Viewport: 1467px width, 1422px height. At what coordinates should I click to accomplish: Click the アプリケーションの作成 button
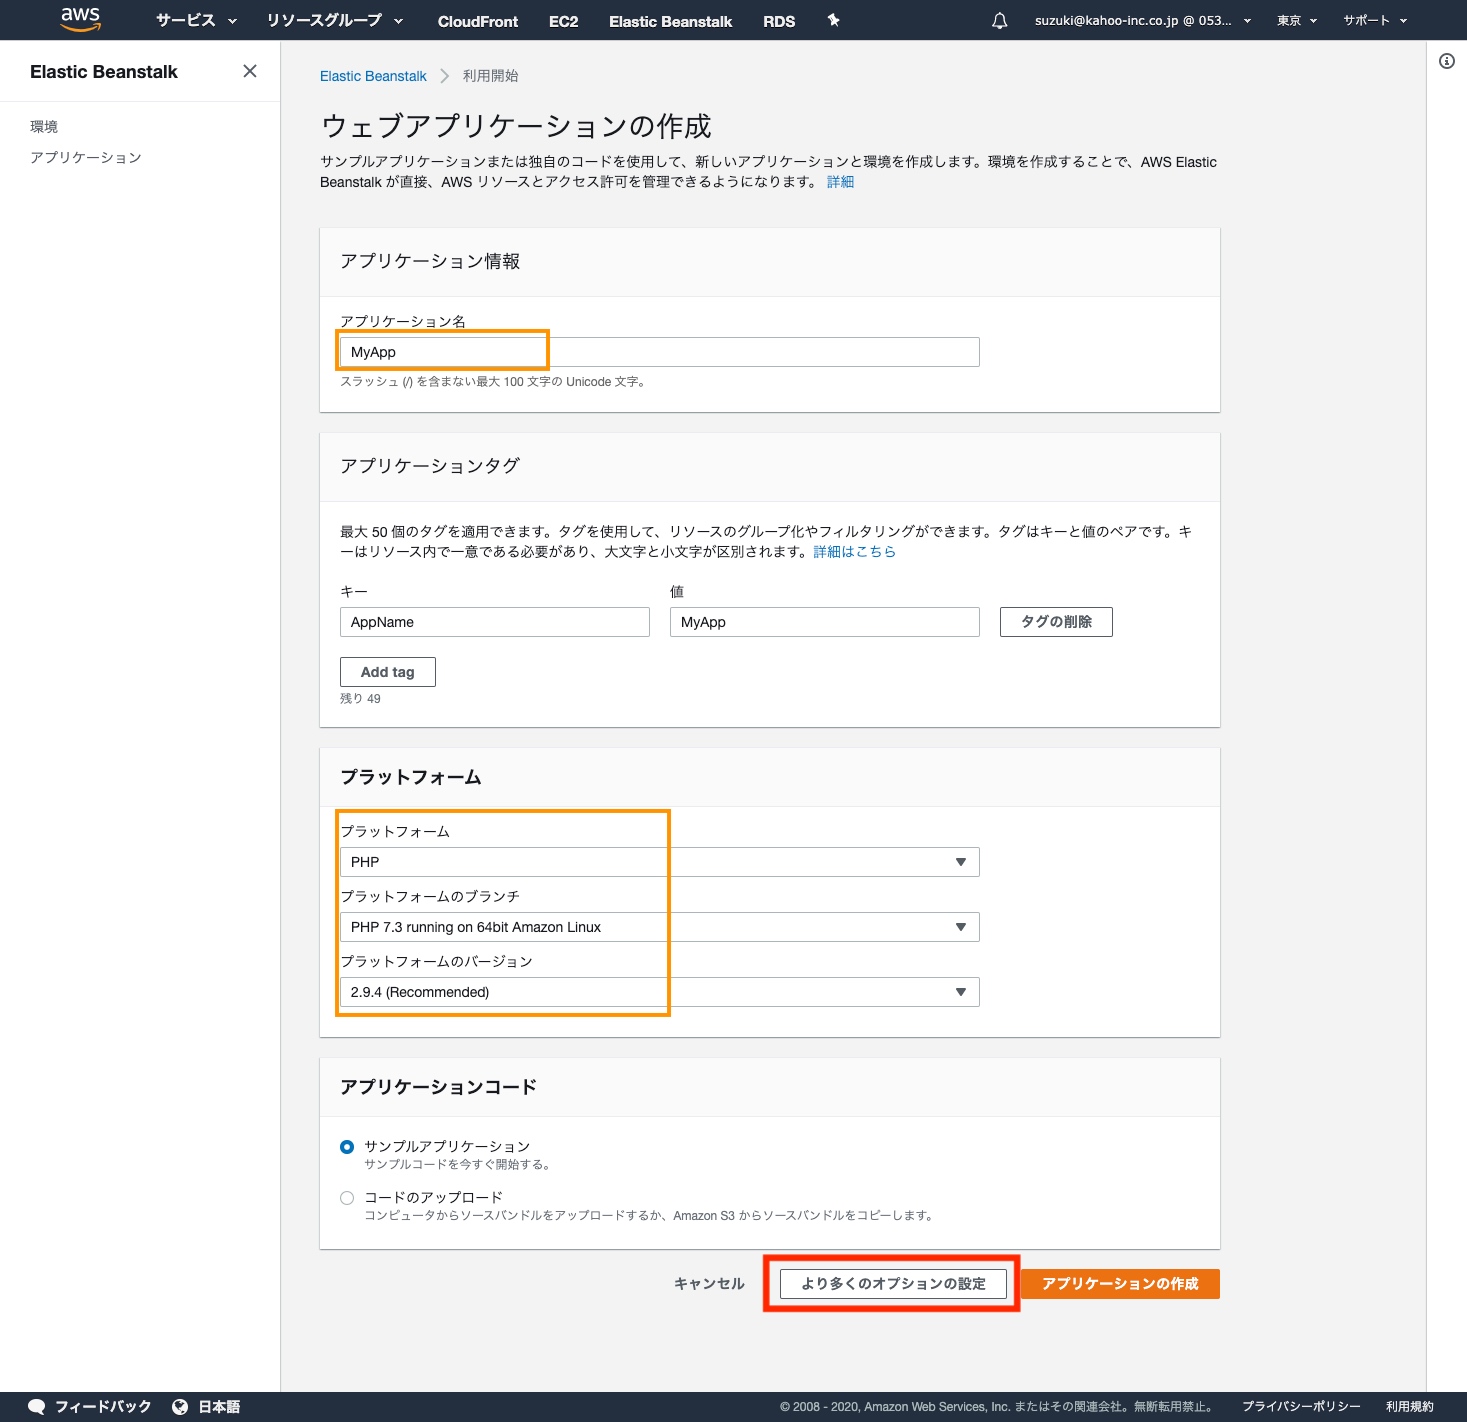1119,1284
